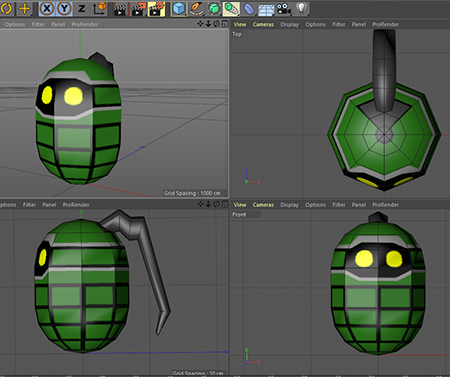Add a Camera object
The image size is (450, 377).
(283, 9)
